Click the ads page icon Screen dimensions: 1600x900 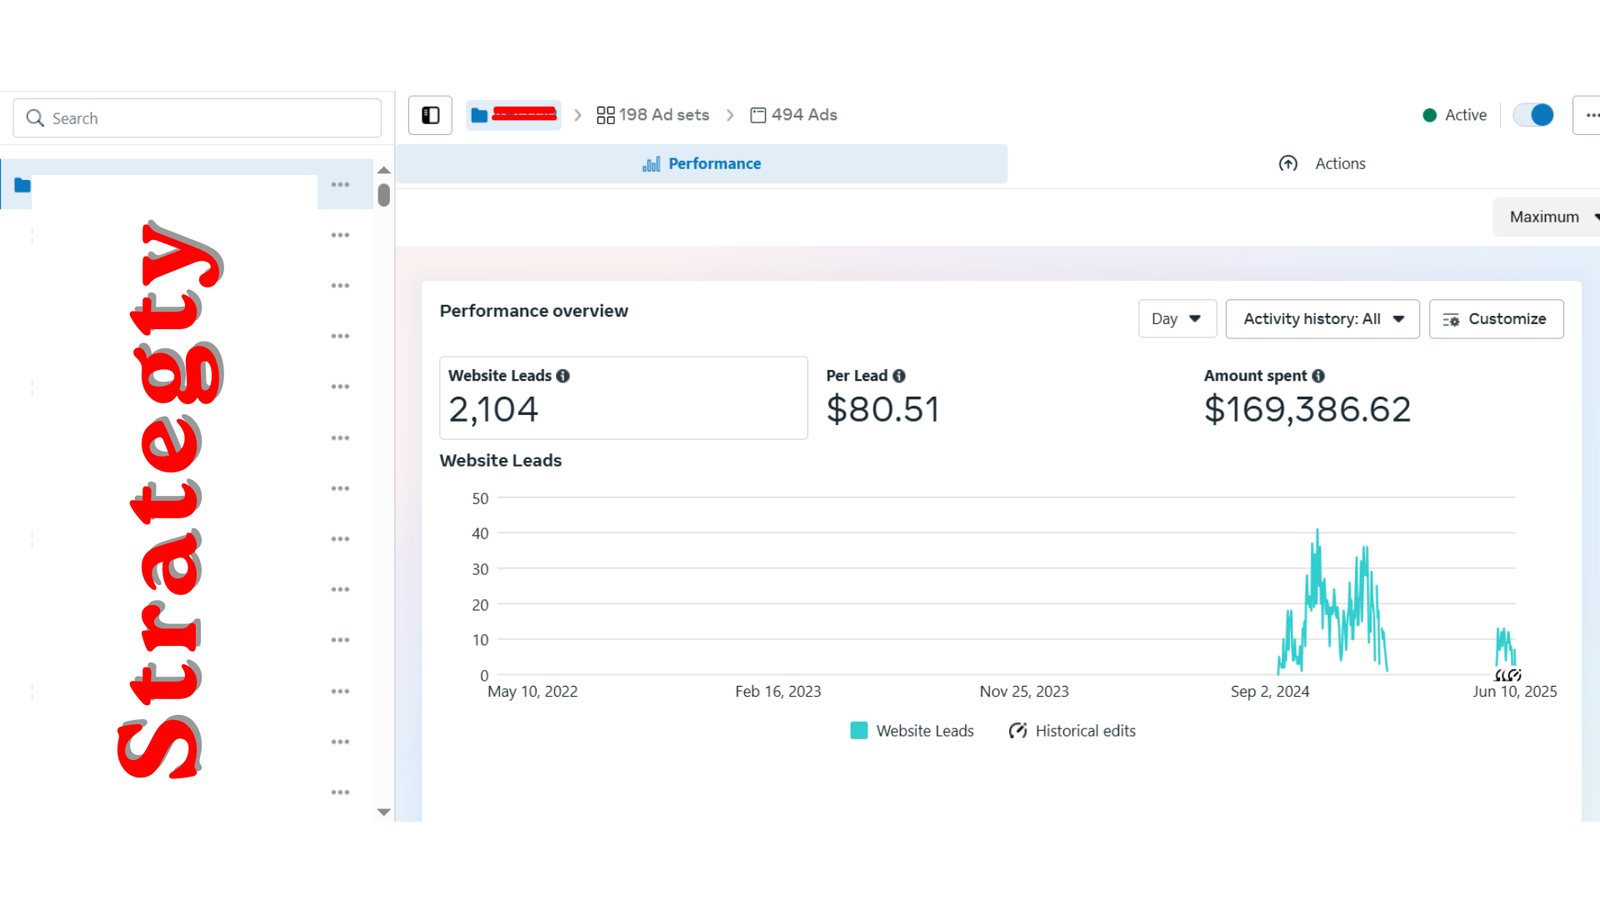point(758,115)
